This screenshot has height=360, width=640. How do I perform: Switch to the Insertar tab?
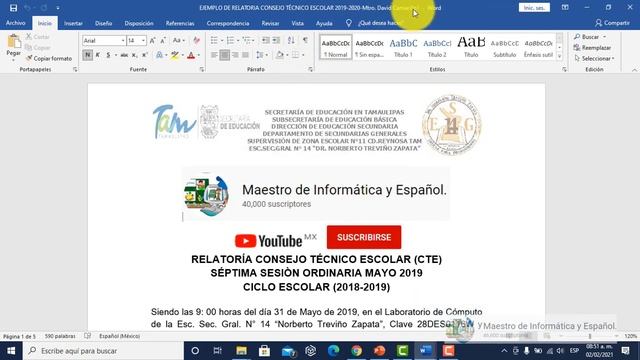pos(73,23)
